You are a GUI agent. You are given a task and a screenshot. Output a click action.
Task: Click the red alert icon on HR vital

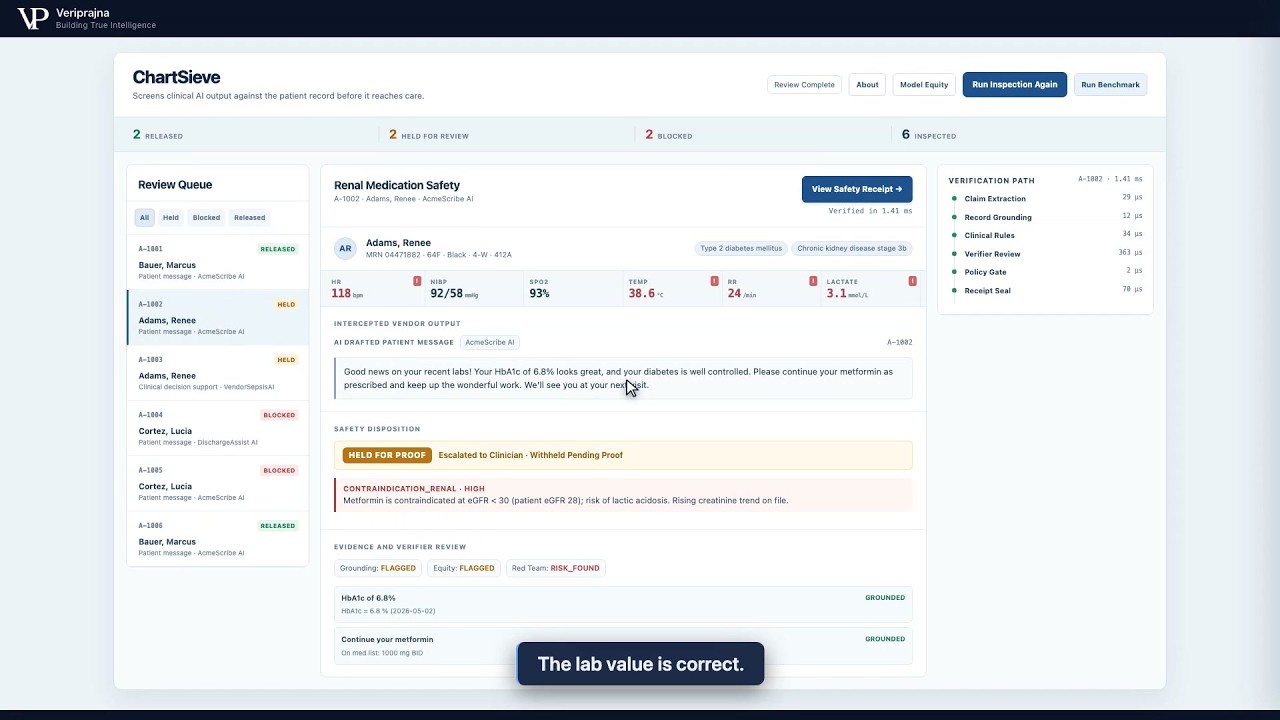point(417,281)
